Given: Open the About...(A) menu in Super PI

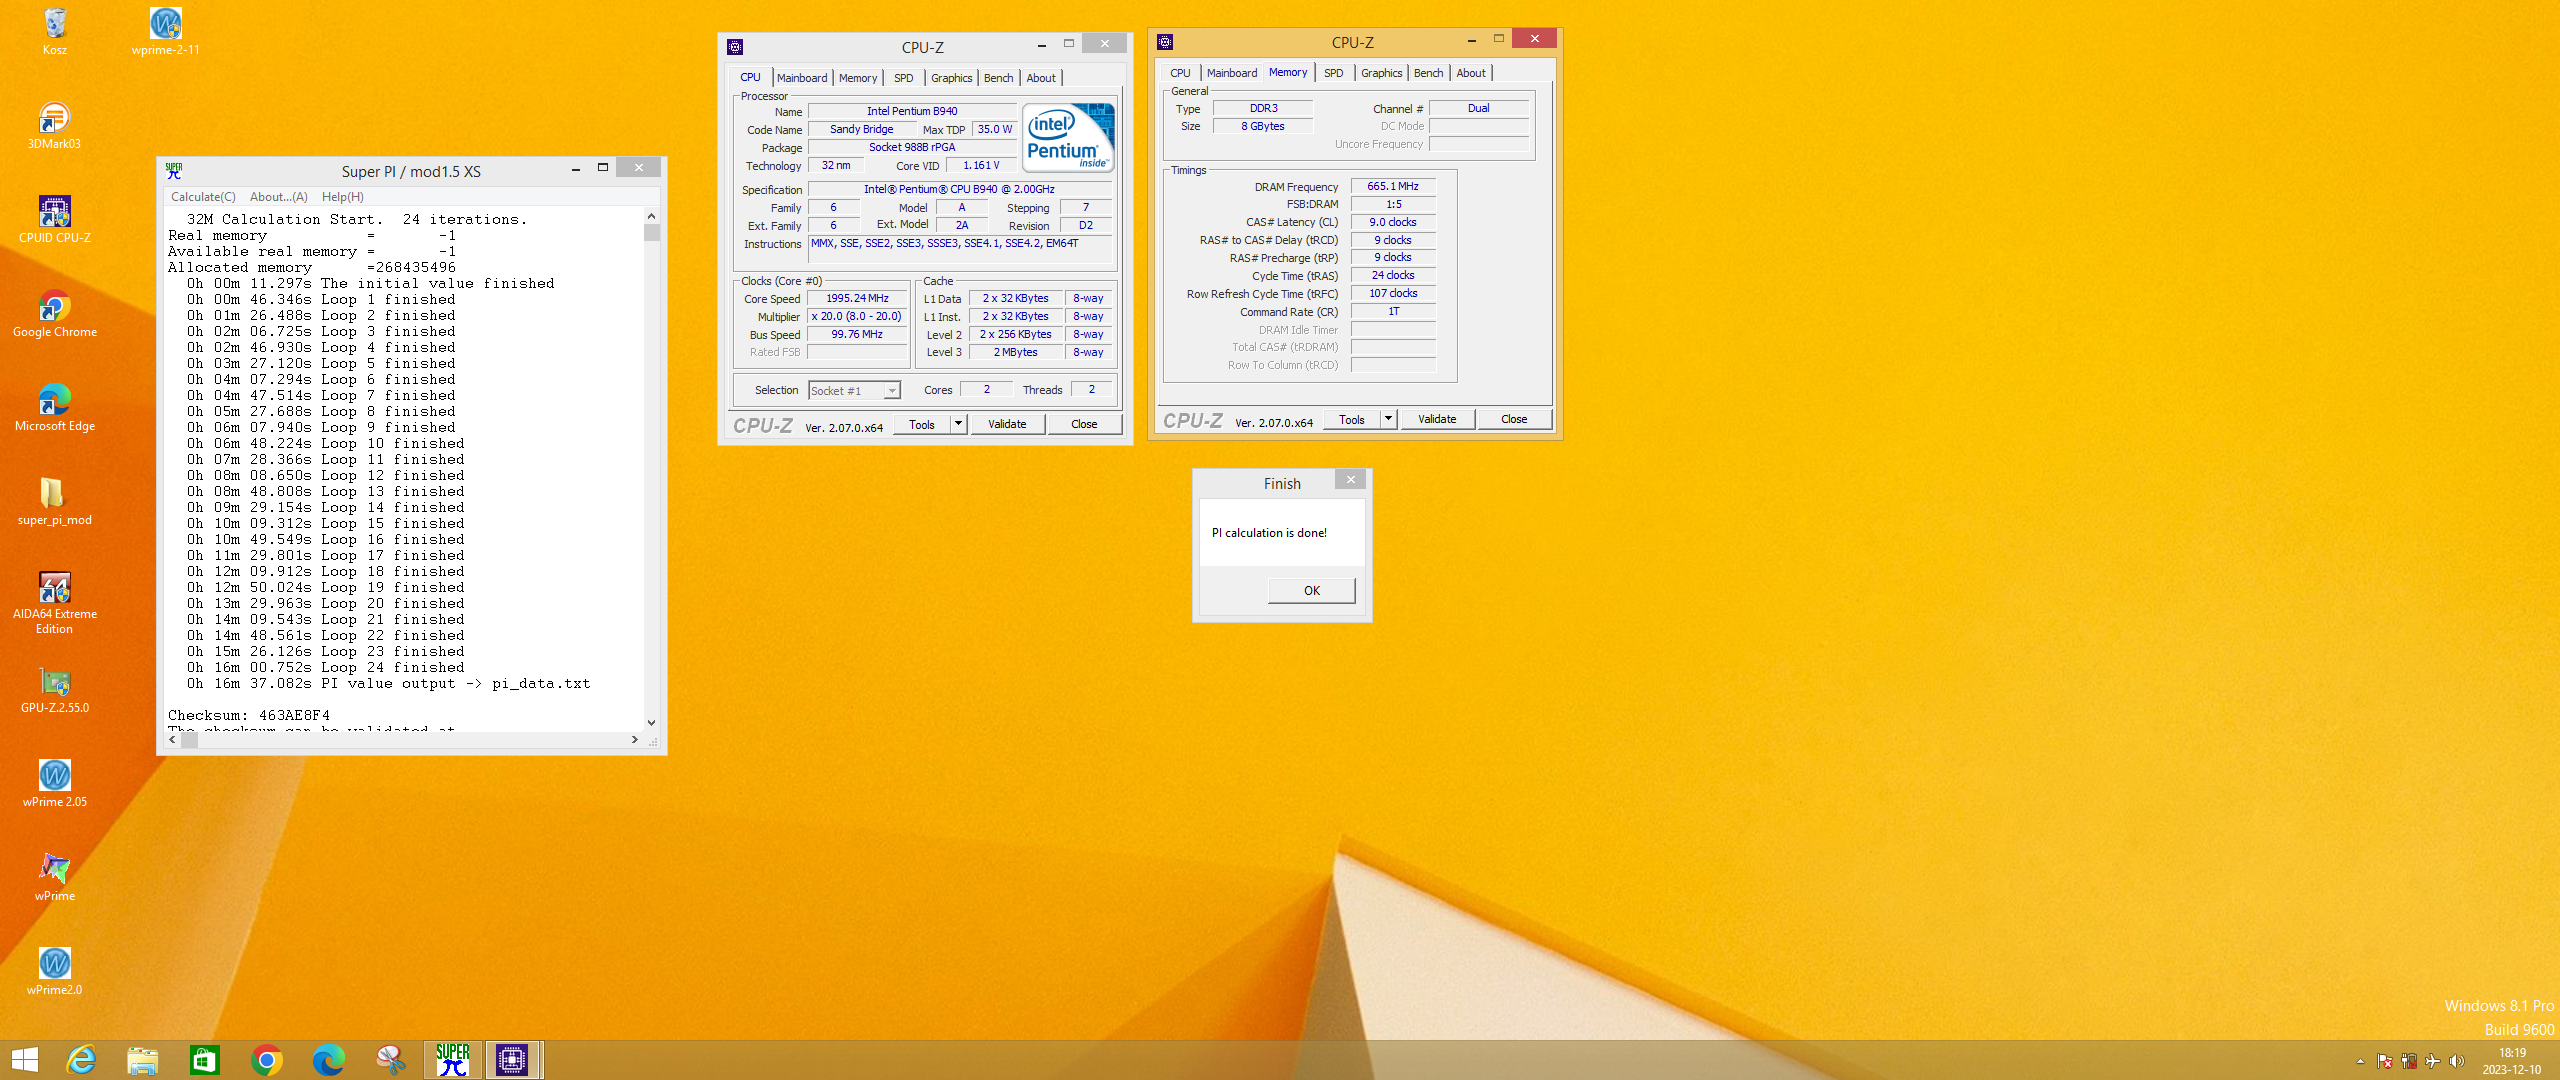Looking at the screenshot, I should pyautogui.click(x=278, y=197).
